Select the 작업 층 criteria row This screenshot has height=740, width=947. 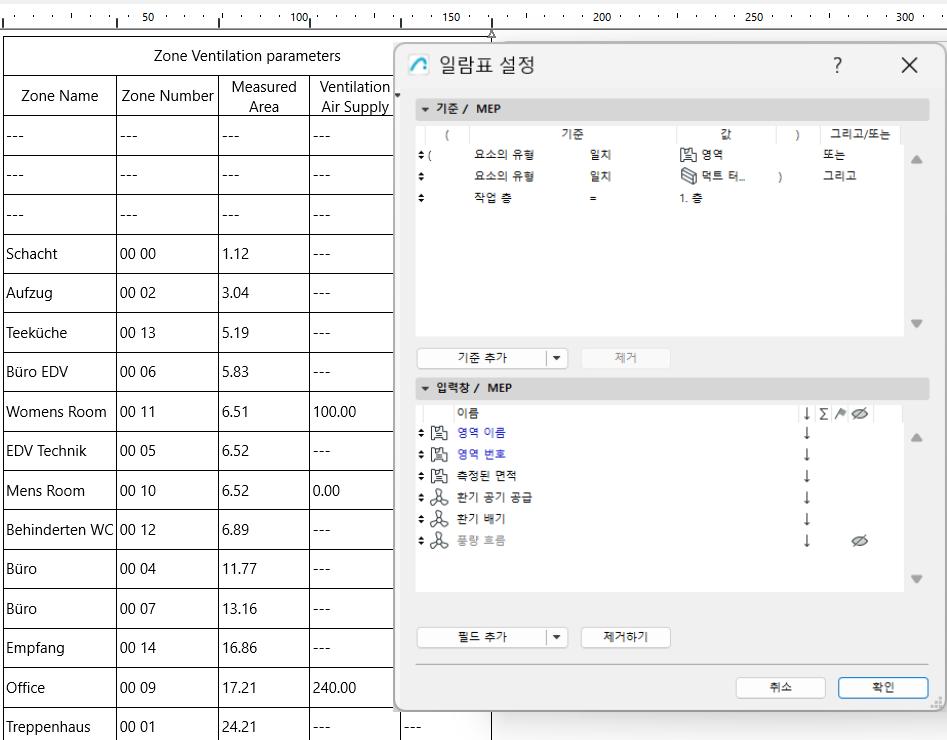coord(660,198)
